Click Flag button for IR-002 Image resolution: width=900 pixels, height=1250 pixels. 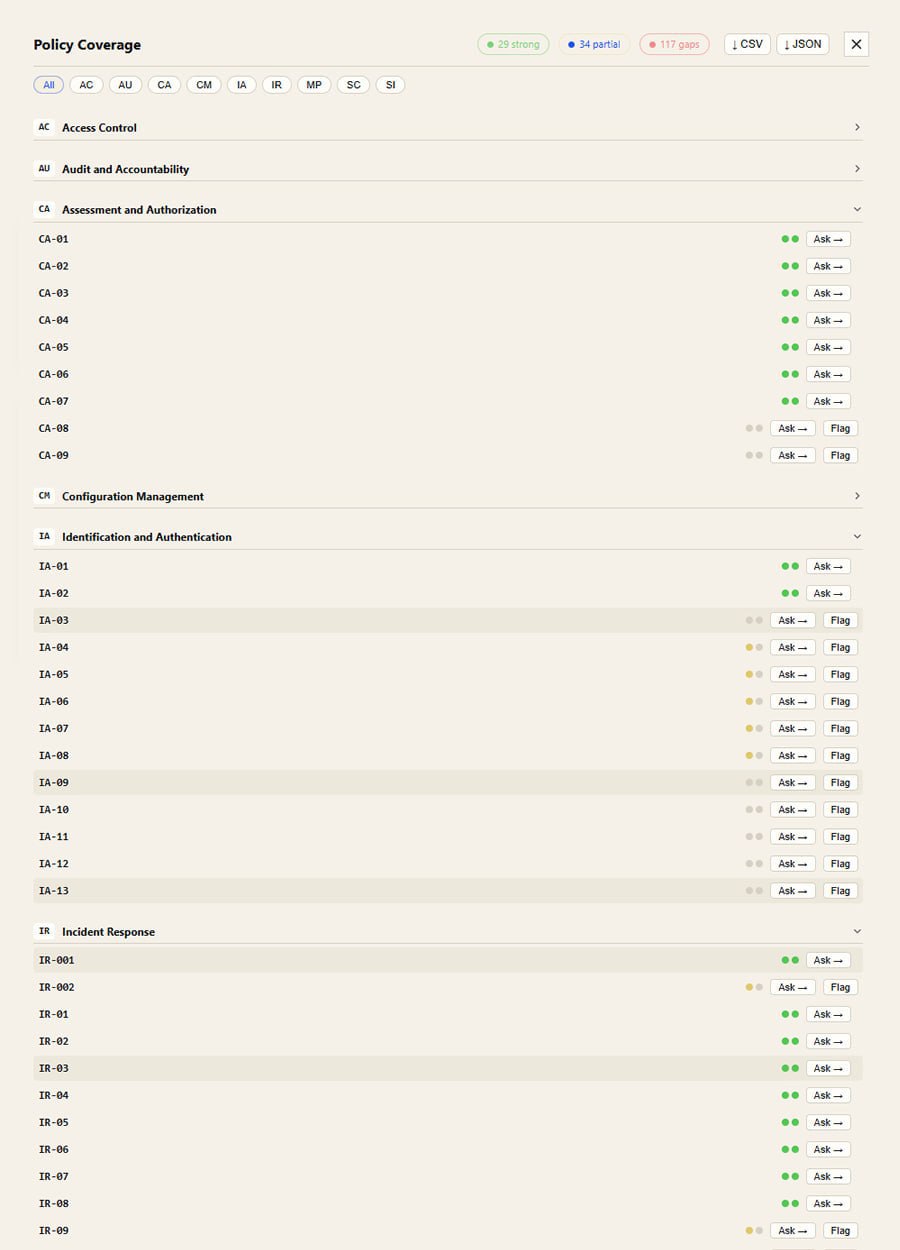(840, 987)
